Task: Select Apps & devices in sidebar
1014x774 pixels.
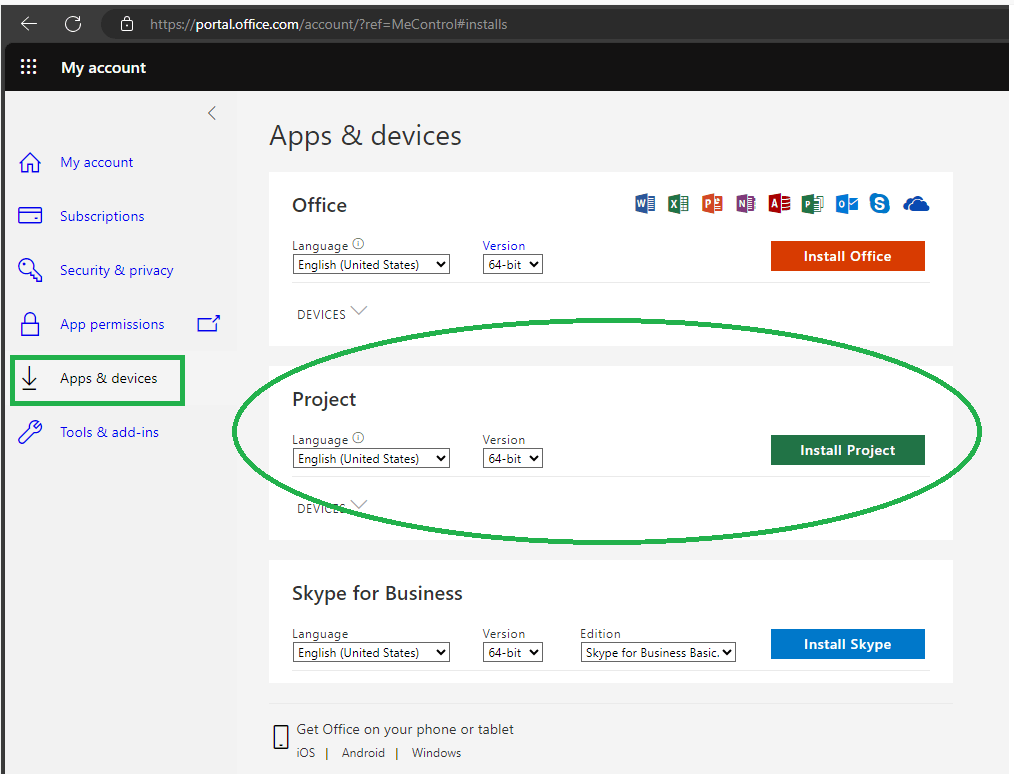Action: click(109, 378)
